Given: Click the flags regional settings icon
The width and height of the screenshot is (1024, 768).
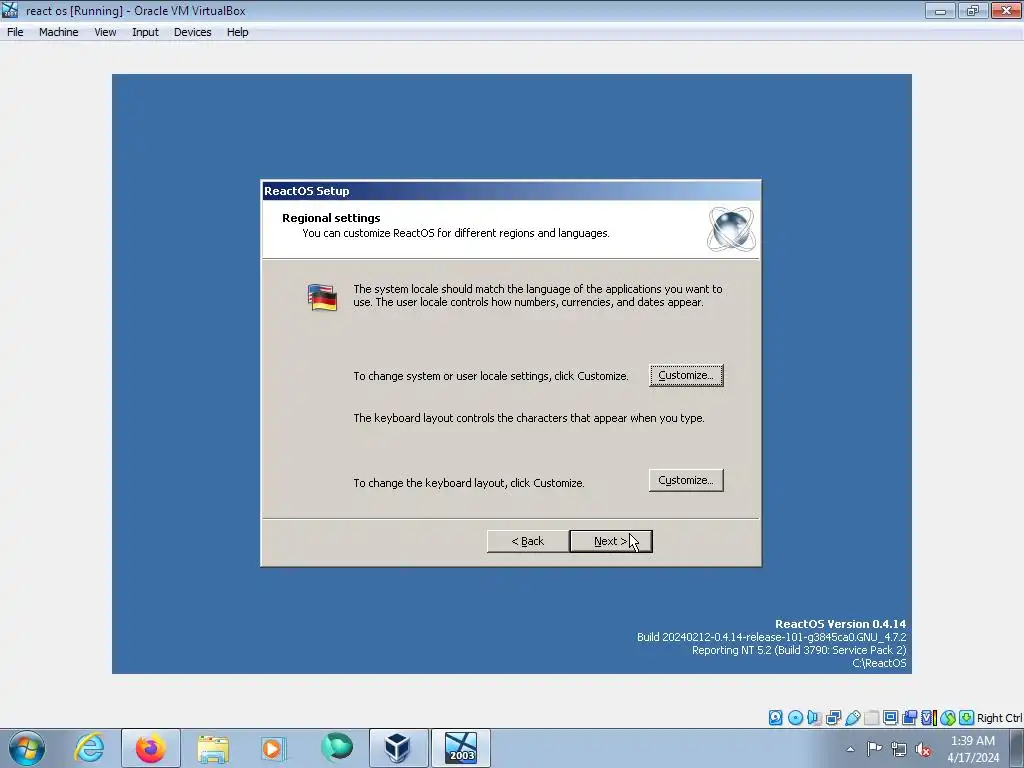Looking at the screenshot, I should click(x=322, y=298).
